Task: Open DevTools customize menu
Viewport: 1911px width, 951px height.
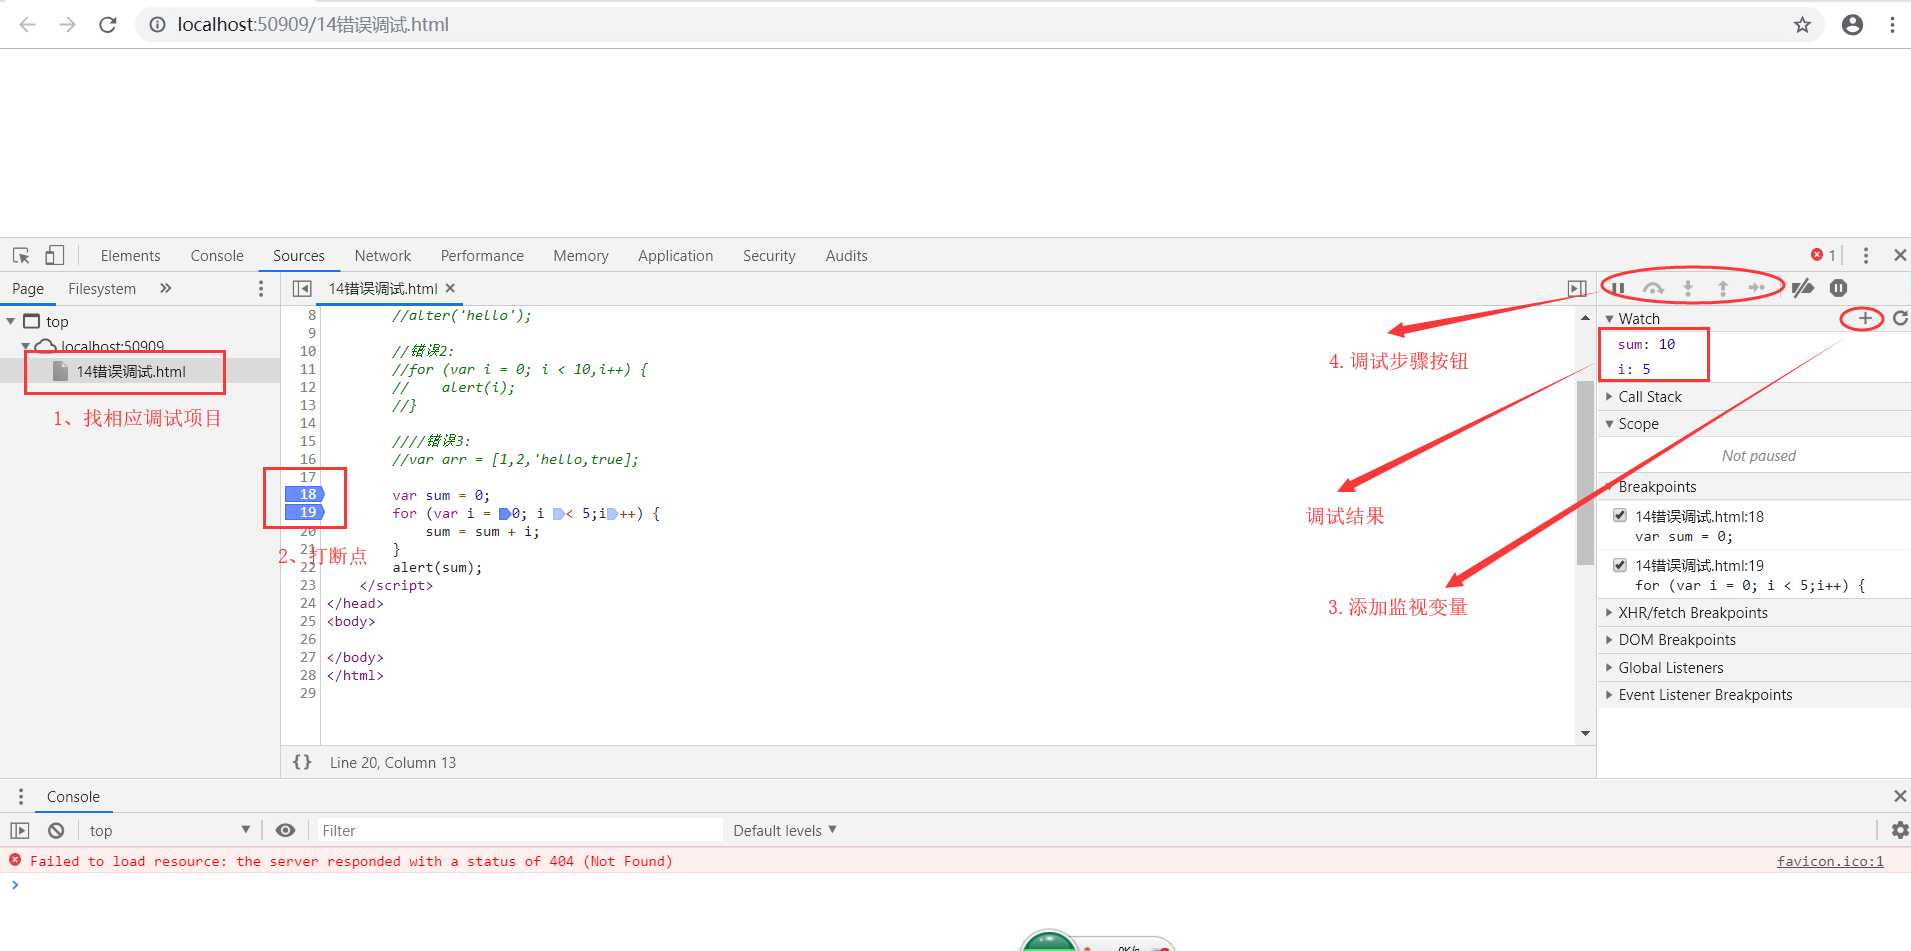Action: (1866, 255)
